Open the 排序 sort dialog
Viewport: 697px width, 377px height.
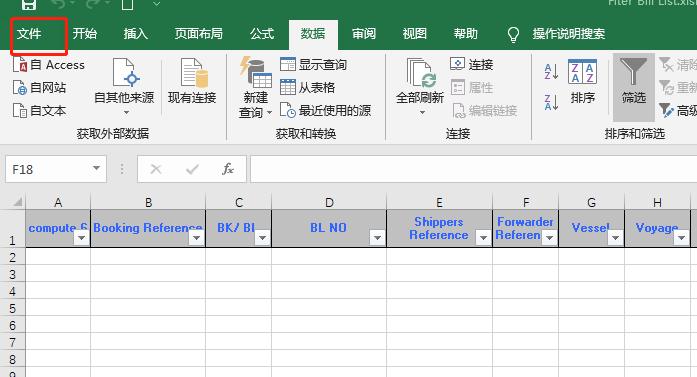pos(582,81)
